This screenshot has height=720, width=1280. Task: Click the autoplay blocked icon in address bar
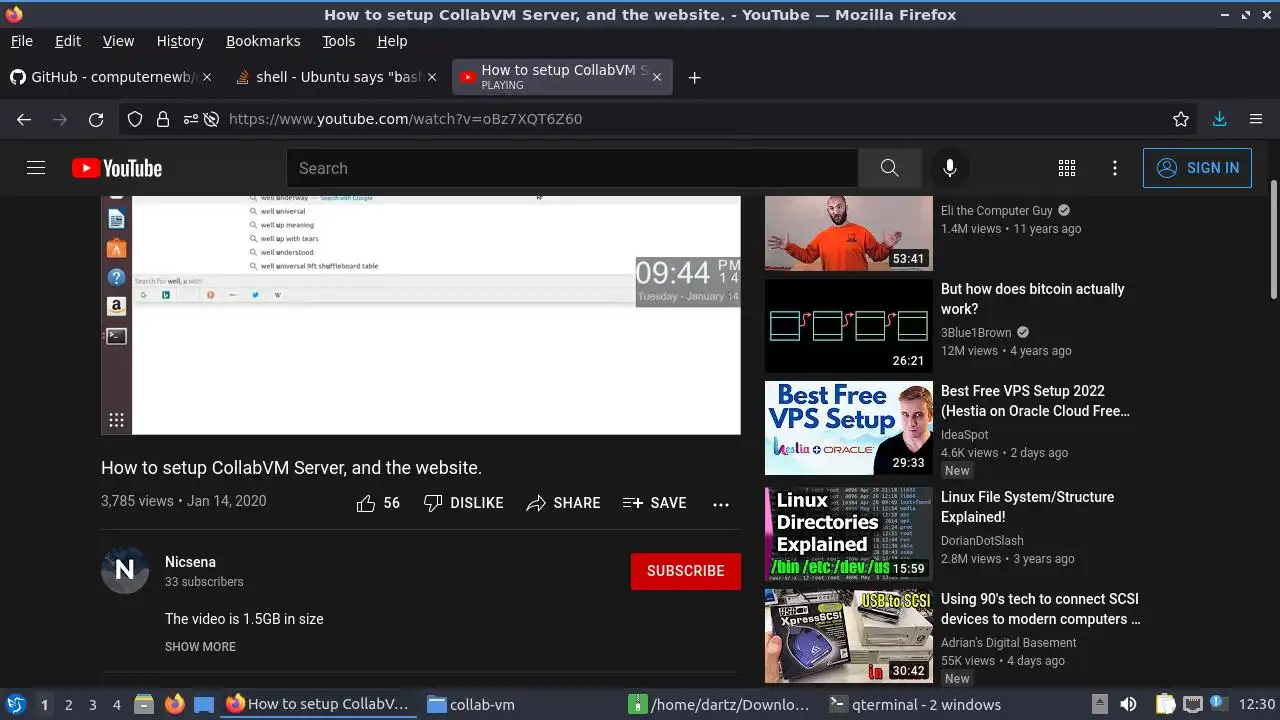[211, 119]
